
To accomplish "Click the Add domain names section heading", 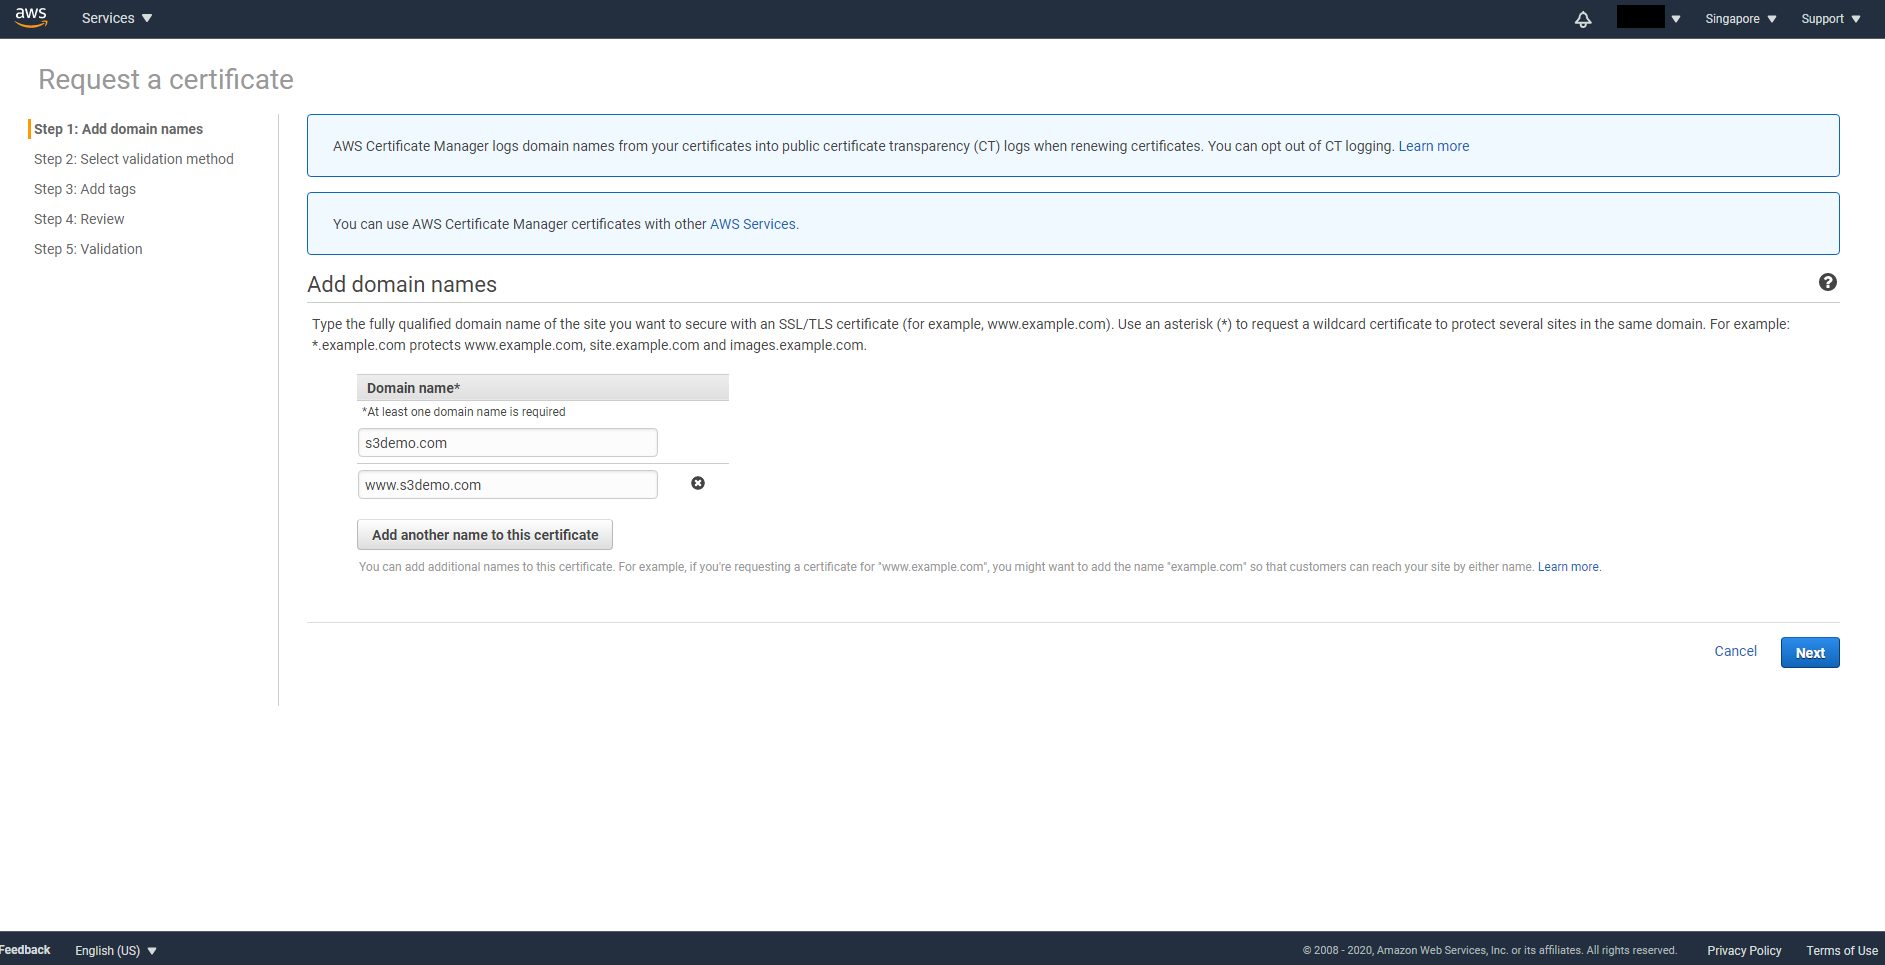I will click(402, 284).
